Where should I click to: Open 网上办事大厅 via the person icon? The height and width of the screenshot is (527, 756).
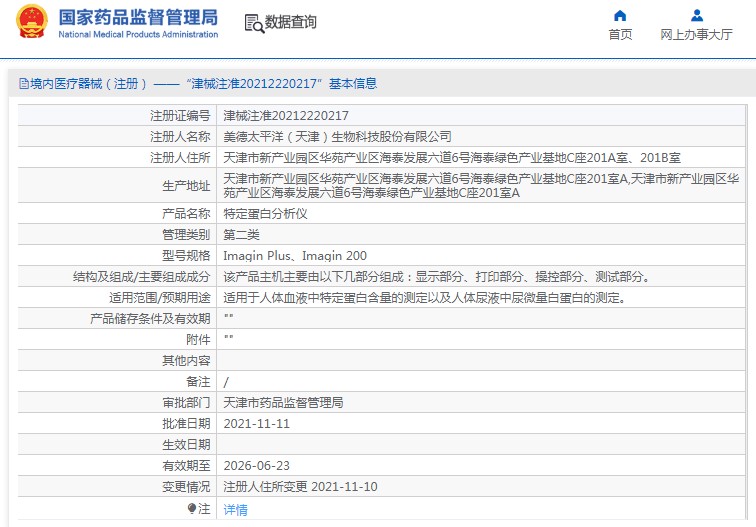(x=697, y=16)
